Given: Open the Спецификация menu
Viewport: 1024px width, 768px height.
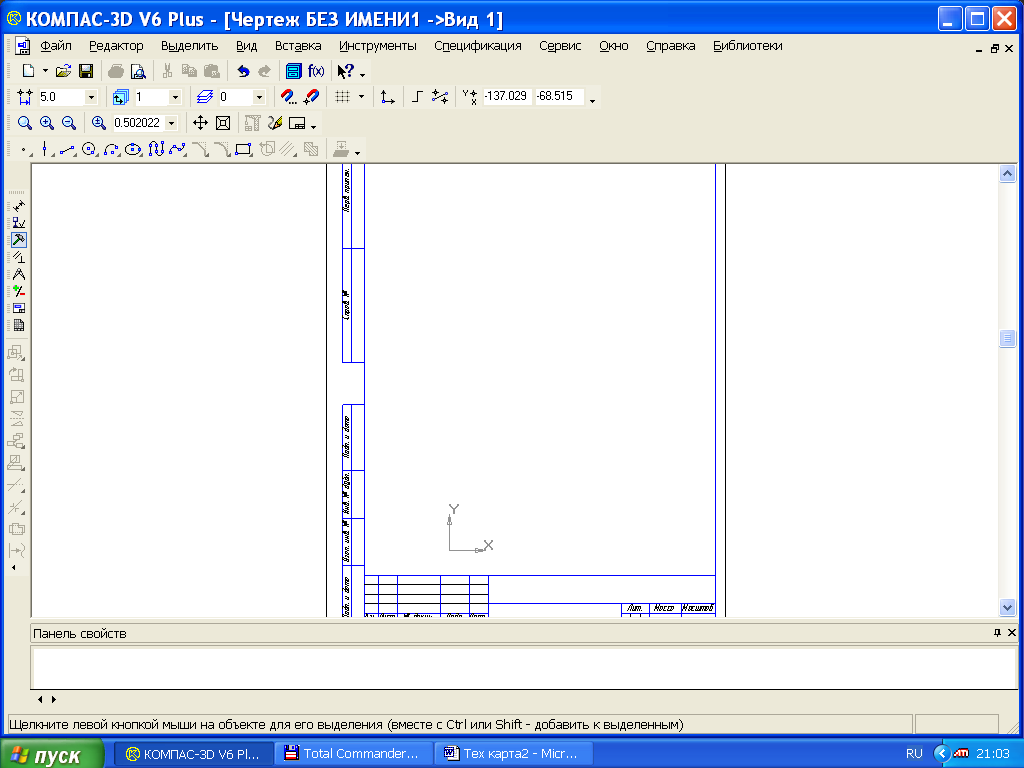Looking at the screenshot, I should [x=477, y=46].
